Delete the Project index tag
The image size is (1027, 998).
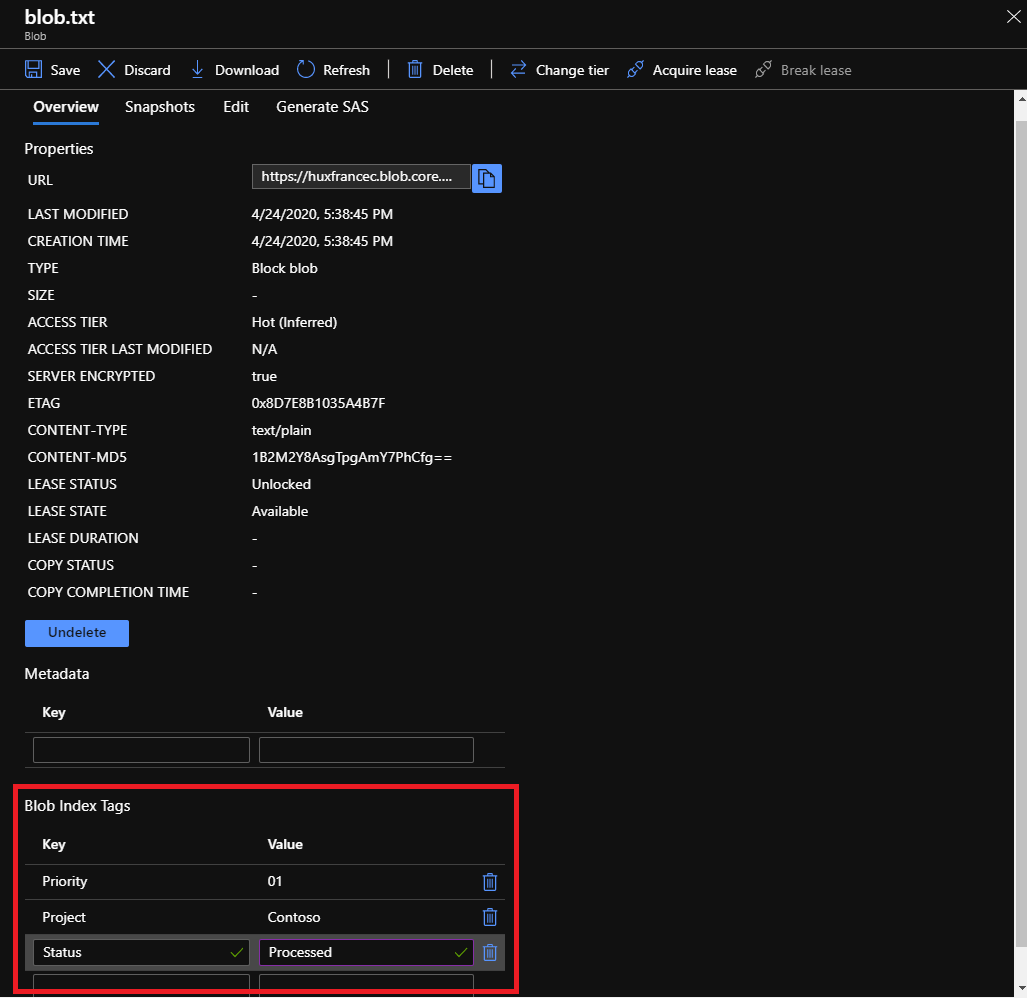[x=489, y=917]
